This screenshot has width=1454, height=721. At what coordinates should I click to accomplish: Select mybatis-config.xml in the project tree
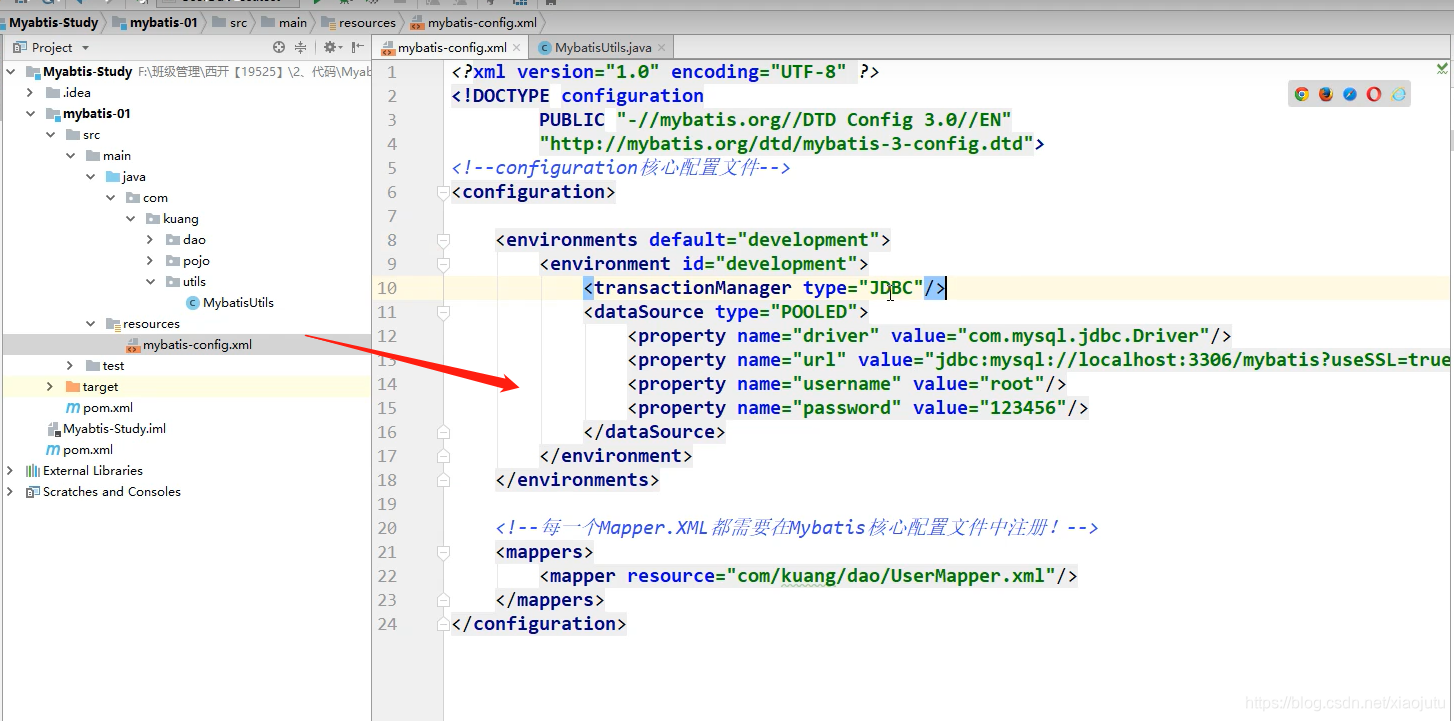tap(188, 344)
